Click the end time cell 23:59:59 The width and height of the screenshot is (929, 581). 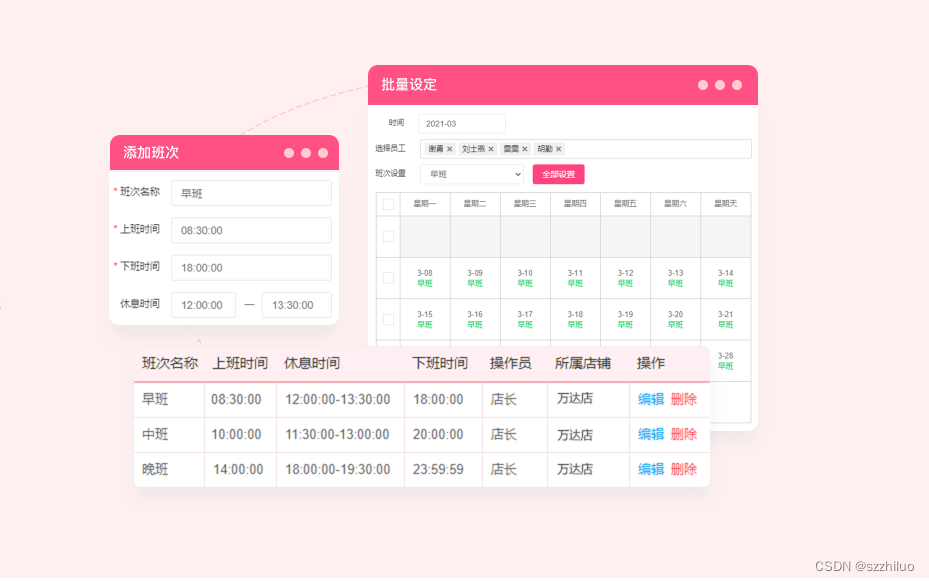(438, 469)
